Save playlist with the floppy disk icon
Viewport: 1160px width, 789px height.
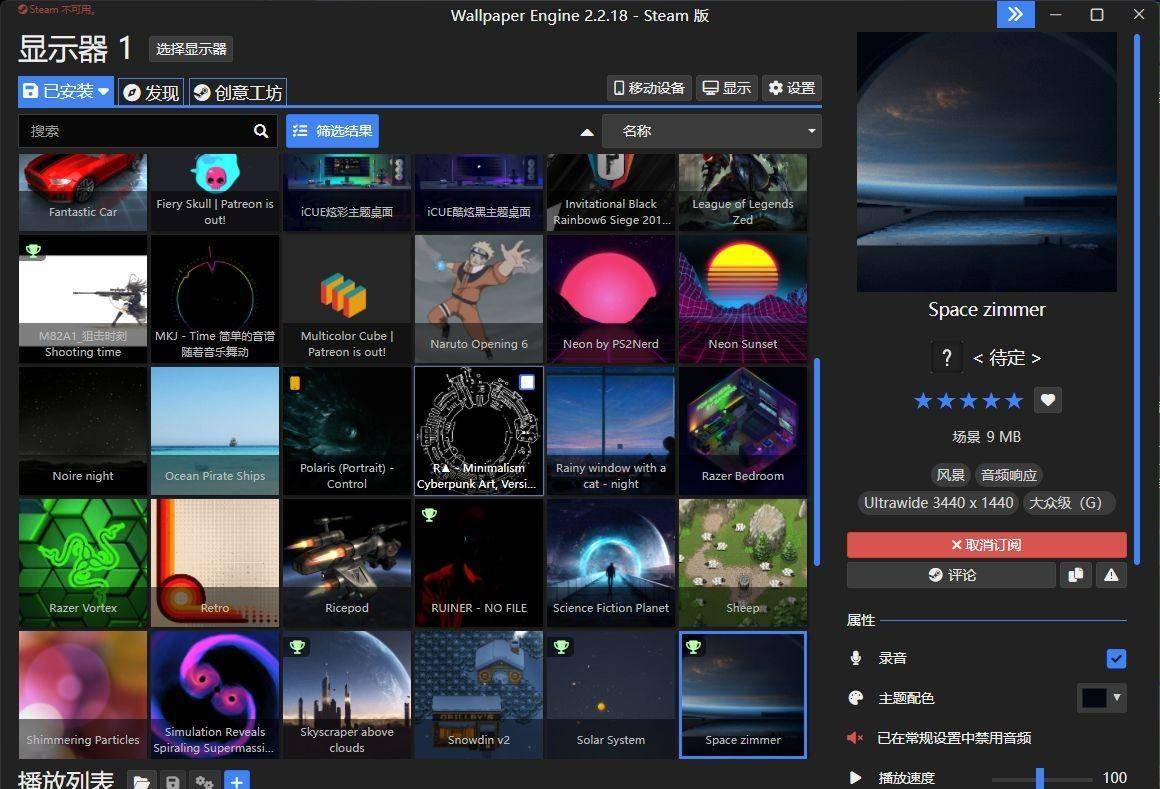pos(172,781)
